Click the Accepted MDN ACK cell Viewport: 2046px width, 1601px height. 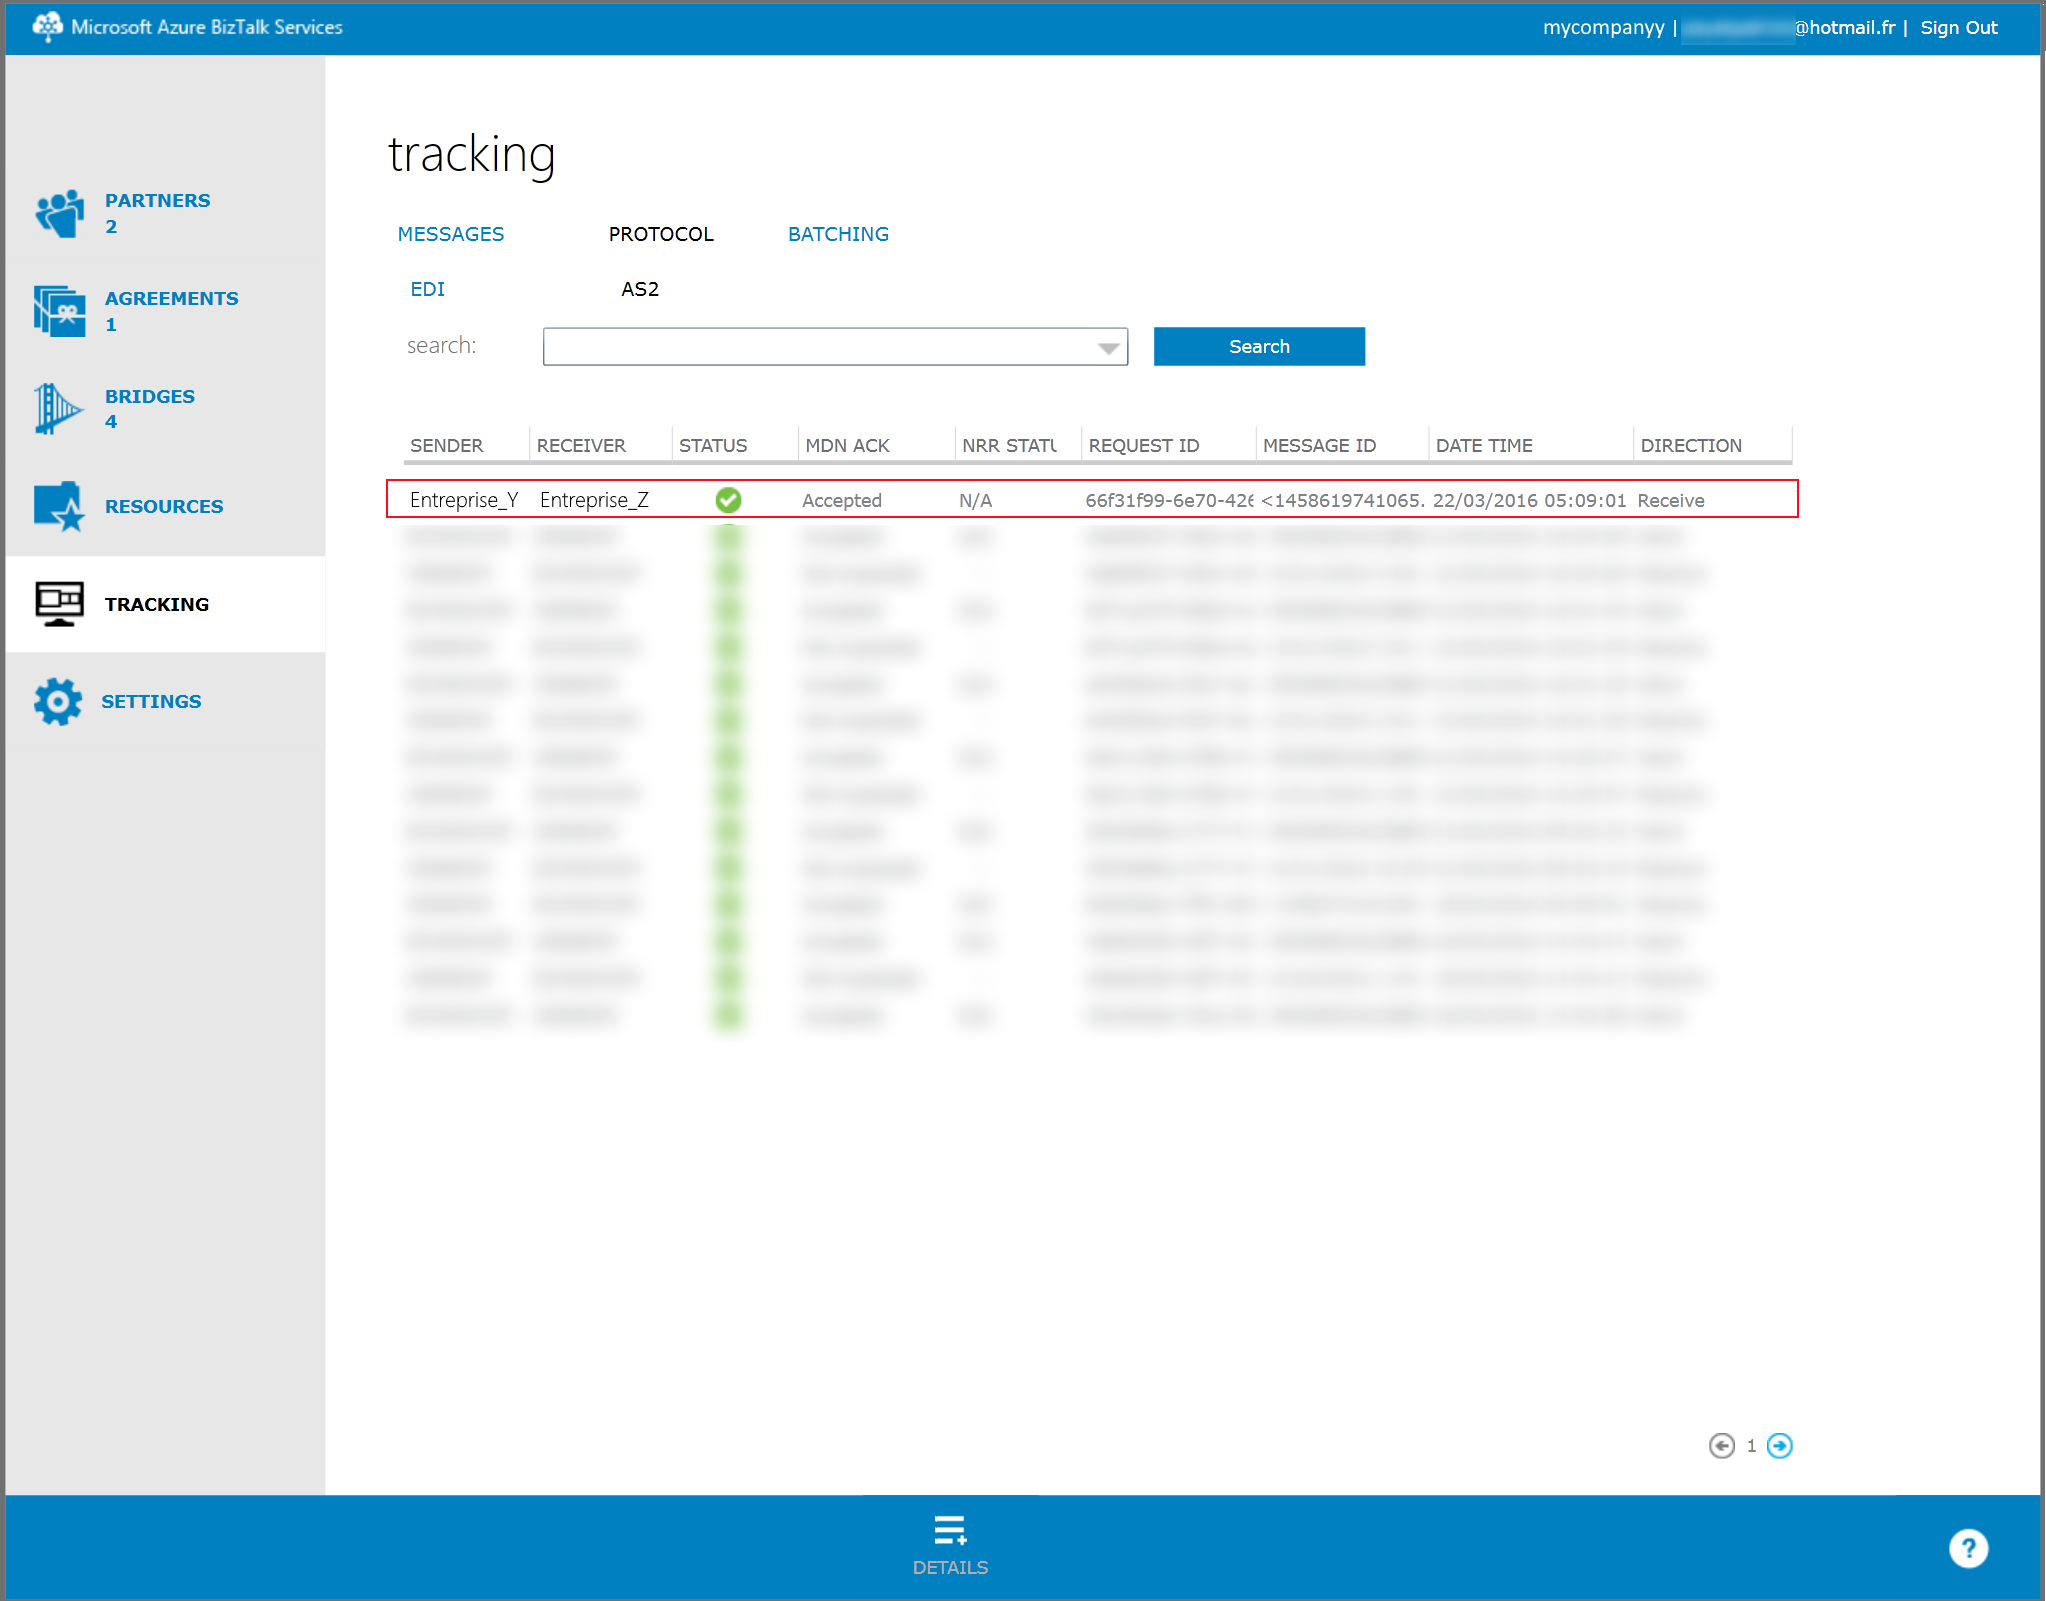(x=842, y=500)
